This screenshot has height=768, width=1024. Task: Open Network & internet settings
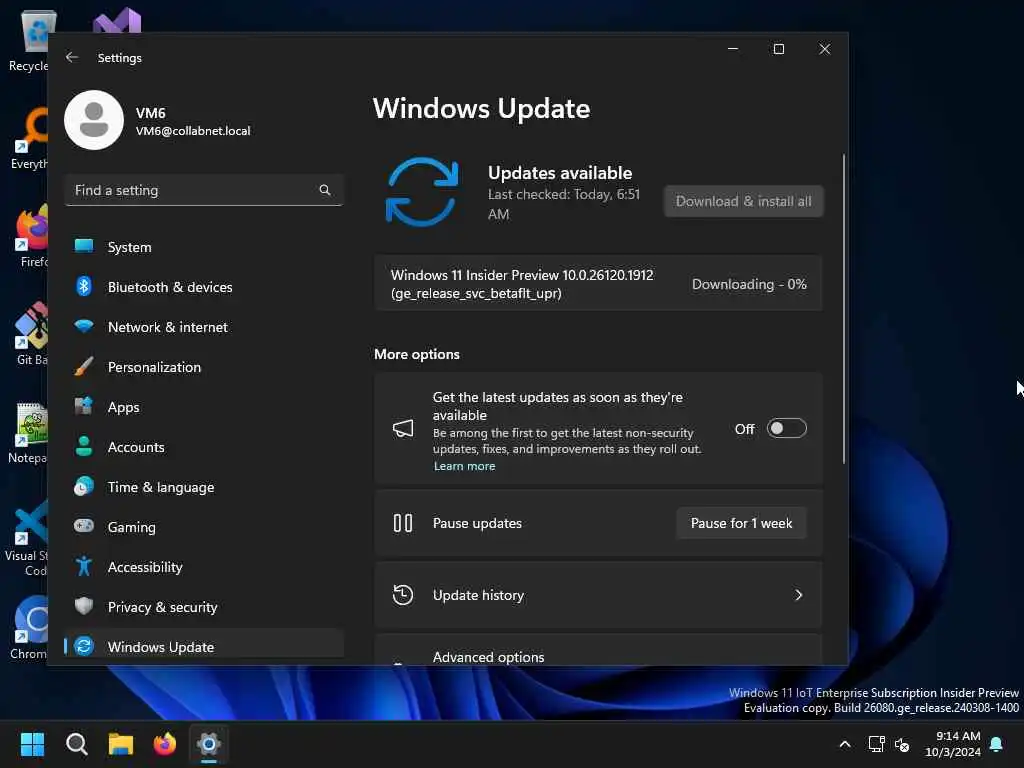coord(204,327)
